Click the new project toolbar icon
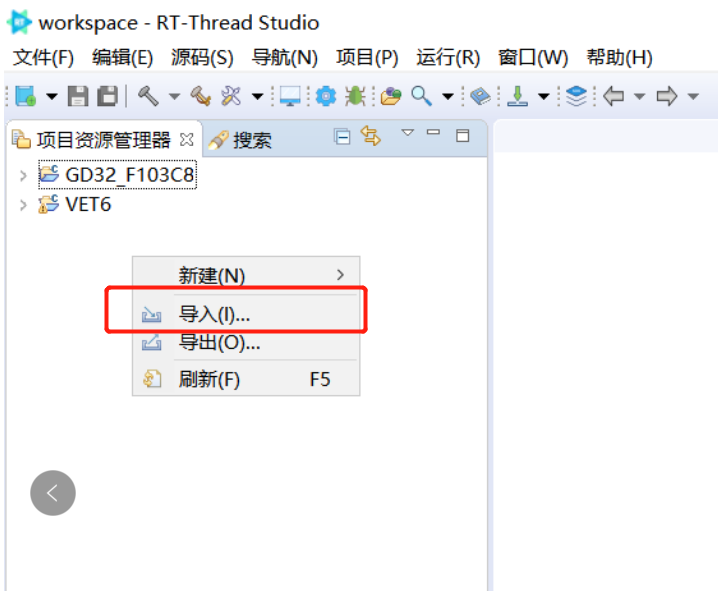Screen dimensions: 718x591 pyautogui.click(x=26, y=96)
